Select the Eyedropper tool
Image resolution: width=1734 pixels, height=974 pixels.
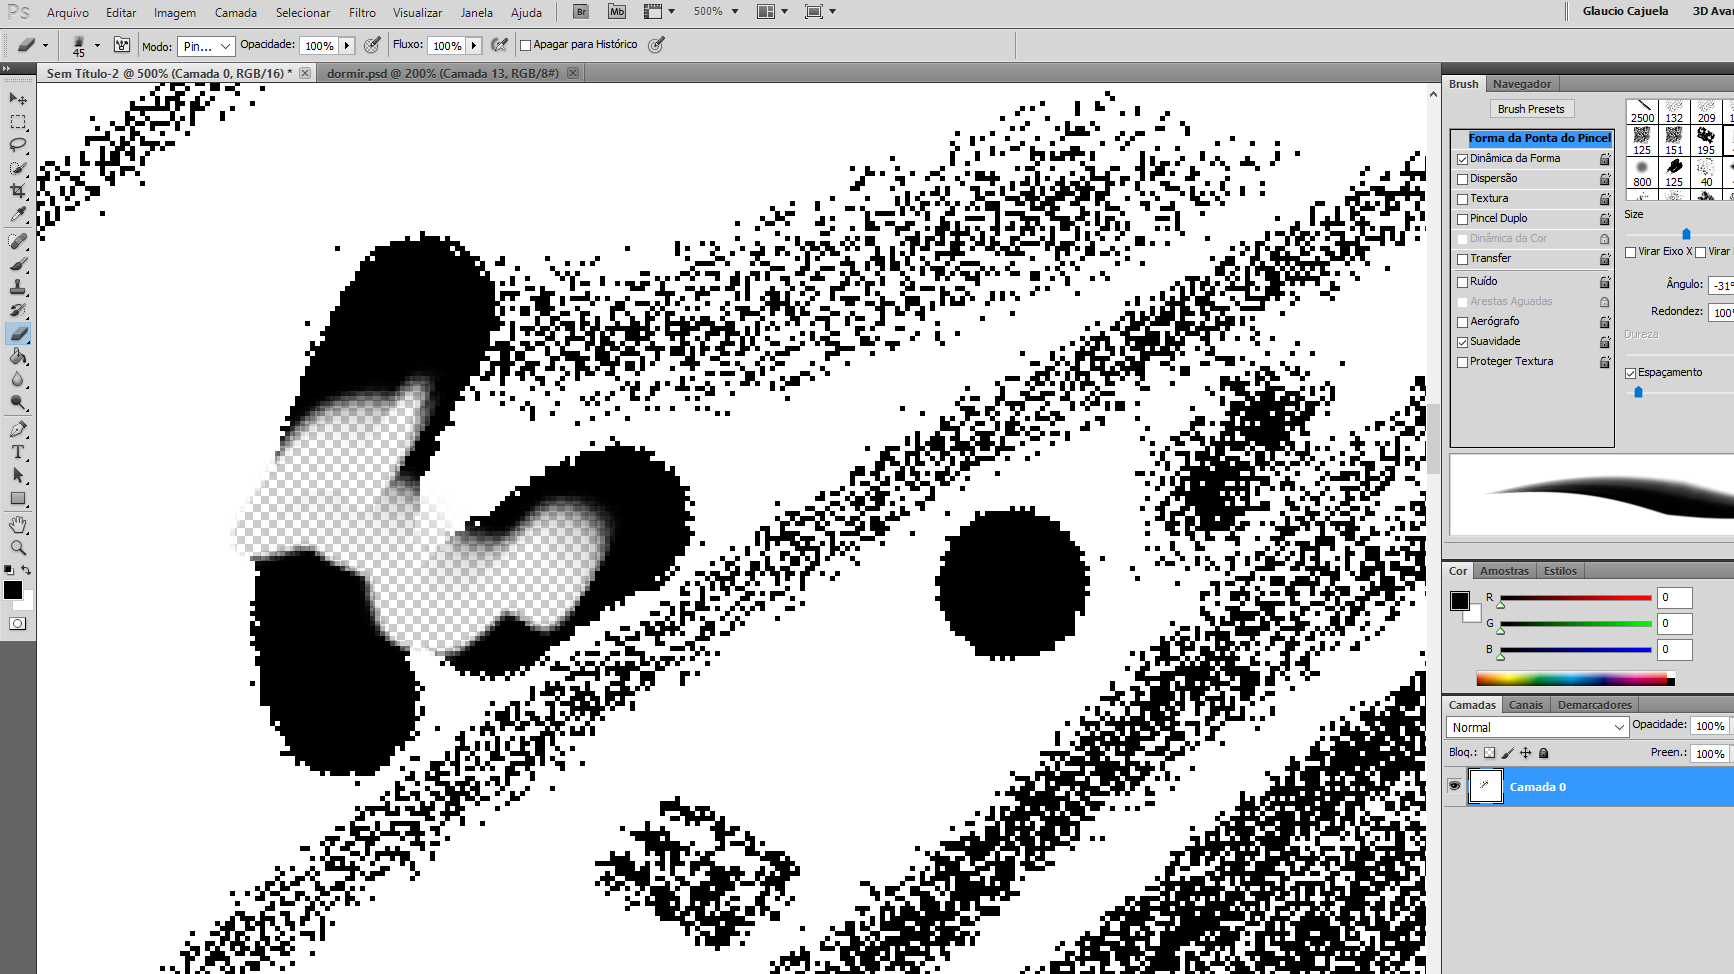point(17,214)
